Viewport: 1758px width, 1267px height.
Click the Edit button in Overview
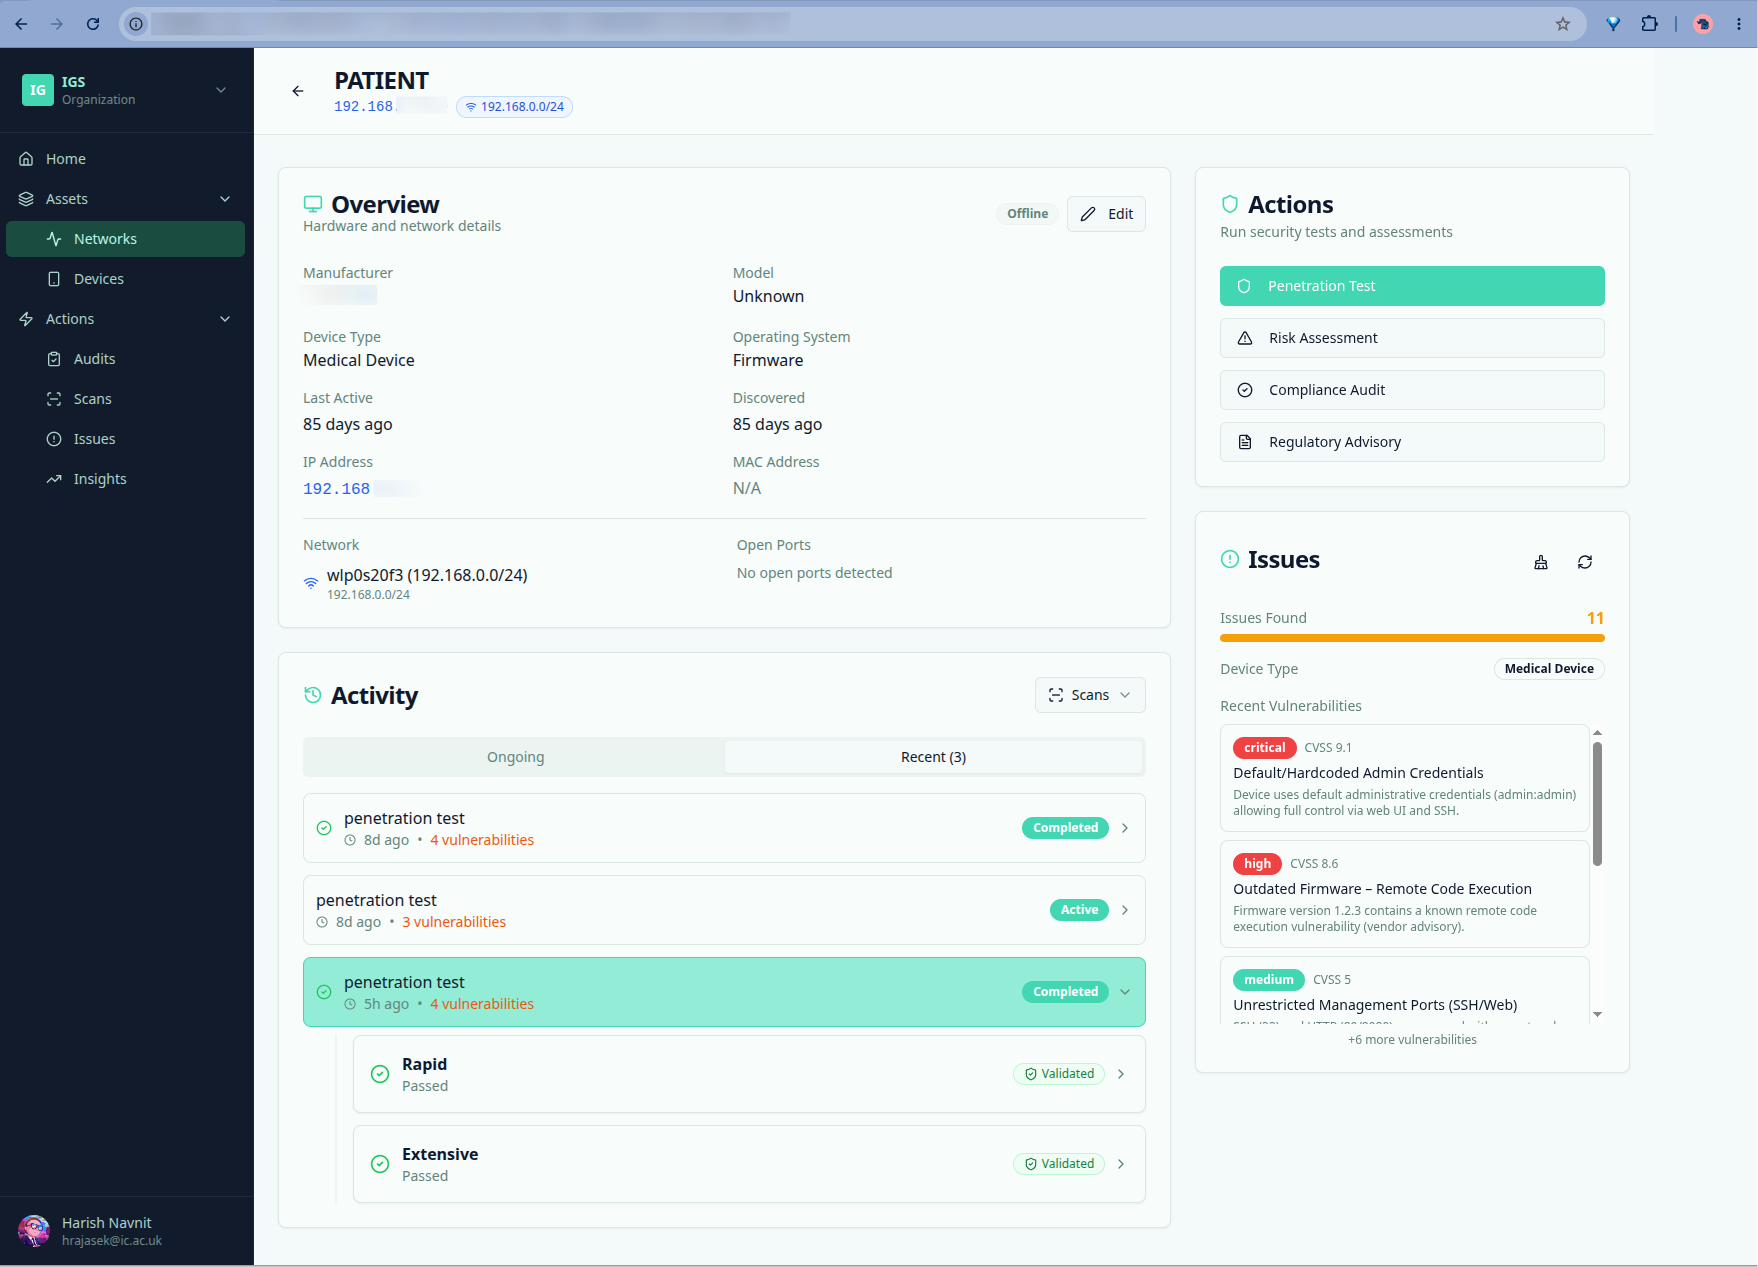pos(1106,214)
